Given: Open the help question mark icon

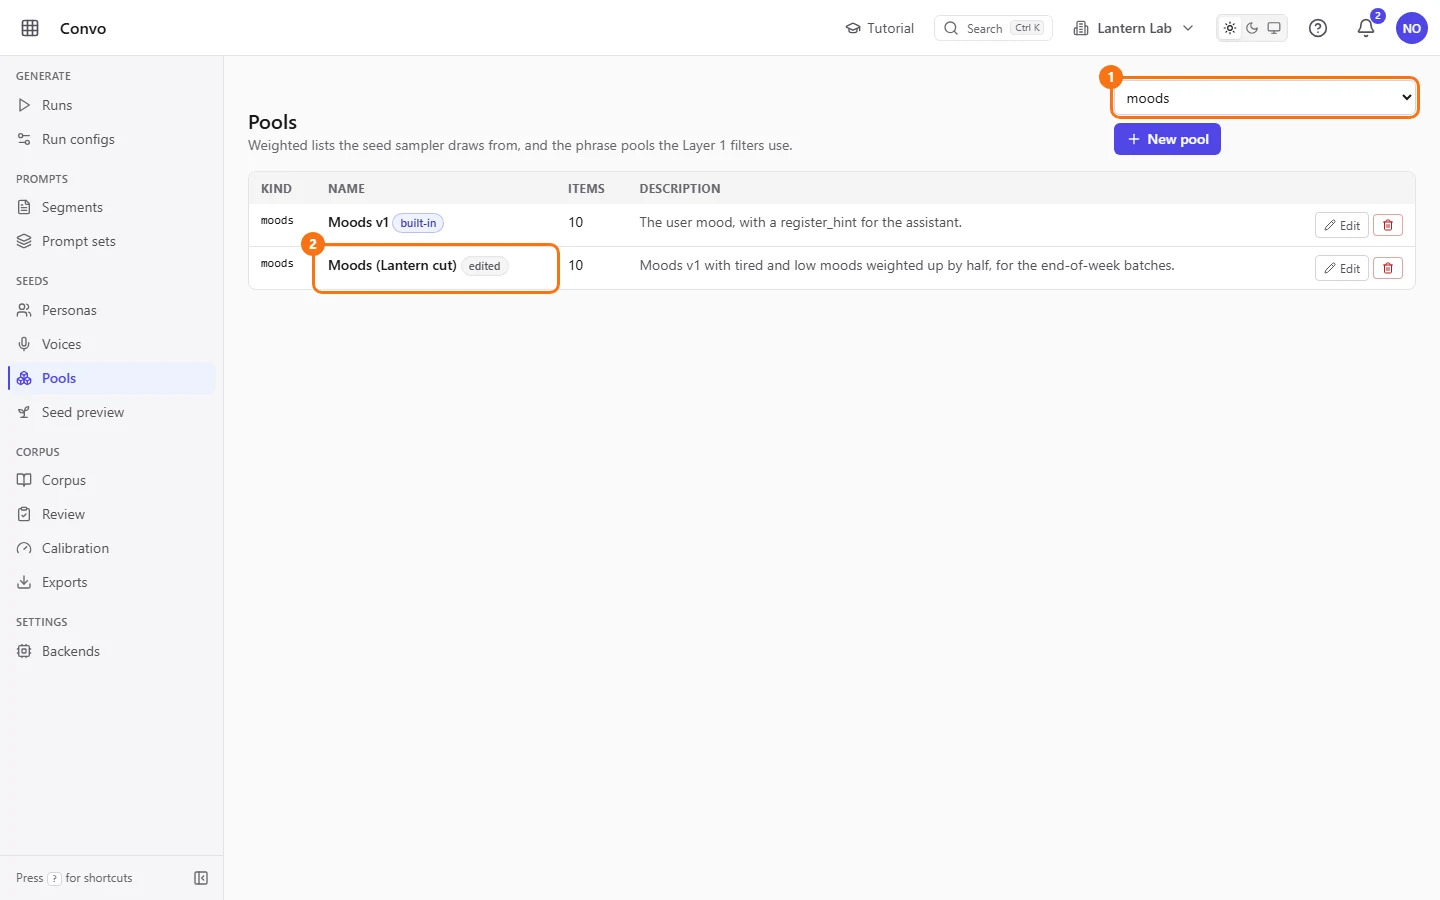Looking at the screenshot, I should (x=1318, y=28).
